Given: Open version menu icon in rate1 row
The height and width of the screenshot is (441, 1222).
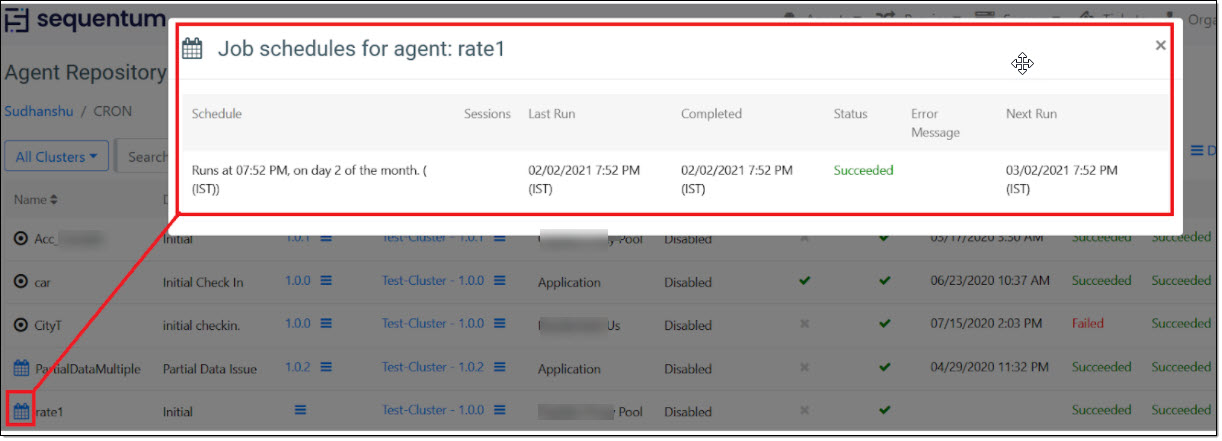Looking at the screenshot, I should (x=300, y=410).
